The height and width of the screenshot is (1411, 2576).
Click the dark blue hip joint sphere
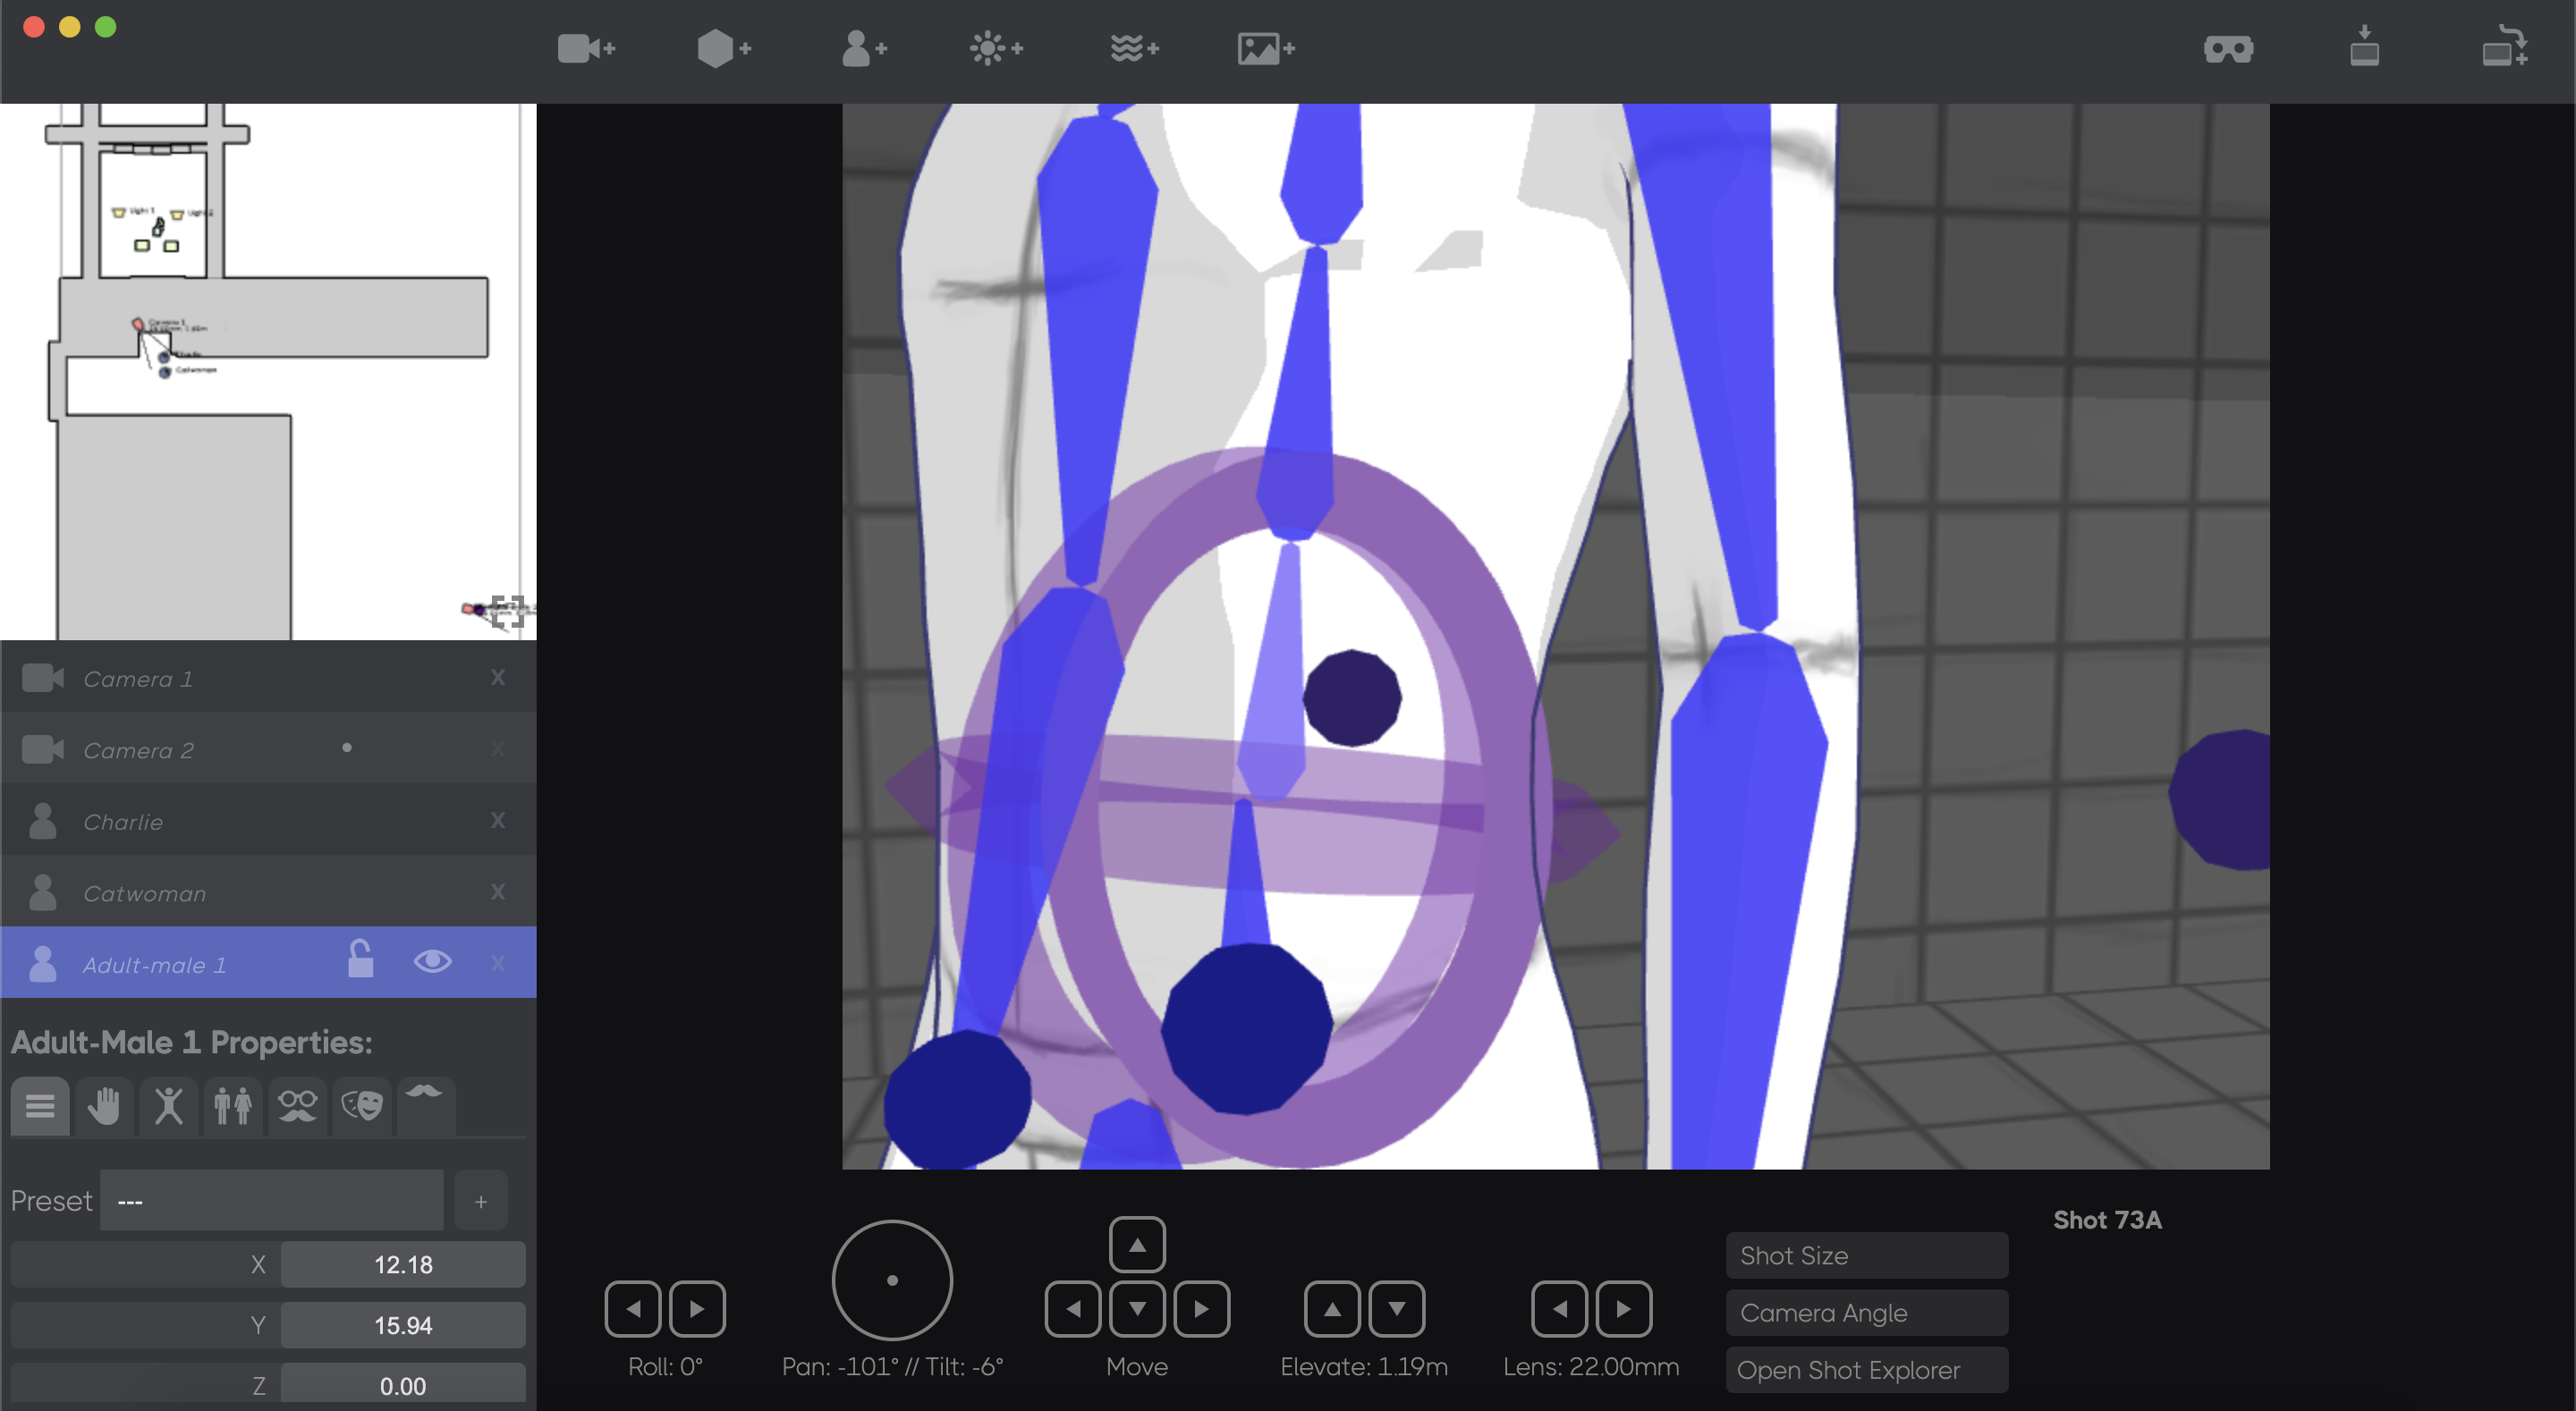click(x=1245, y=1029)
